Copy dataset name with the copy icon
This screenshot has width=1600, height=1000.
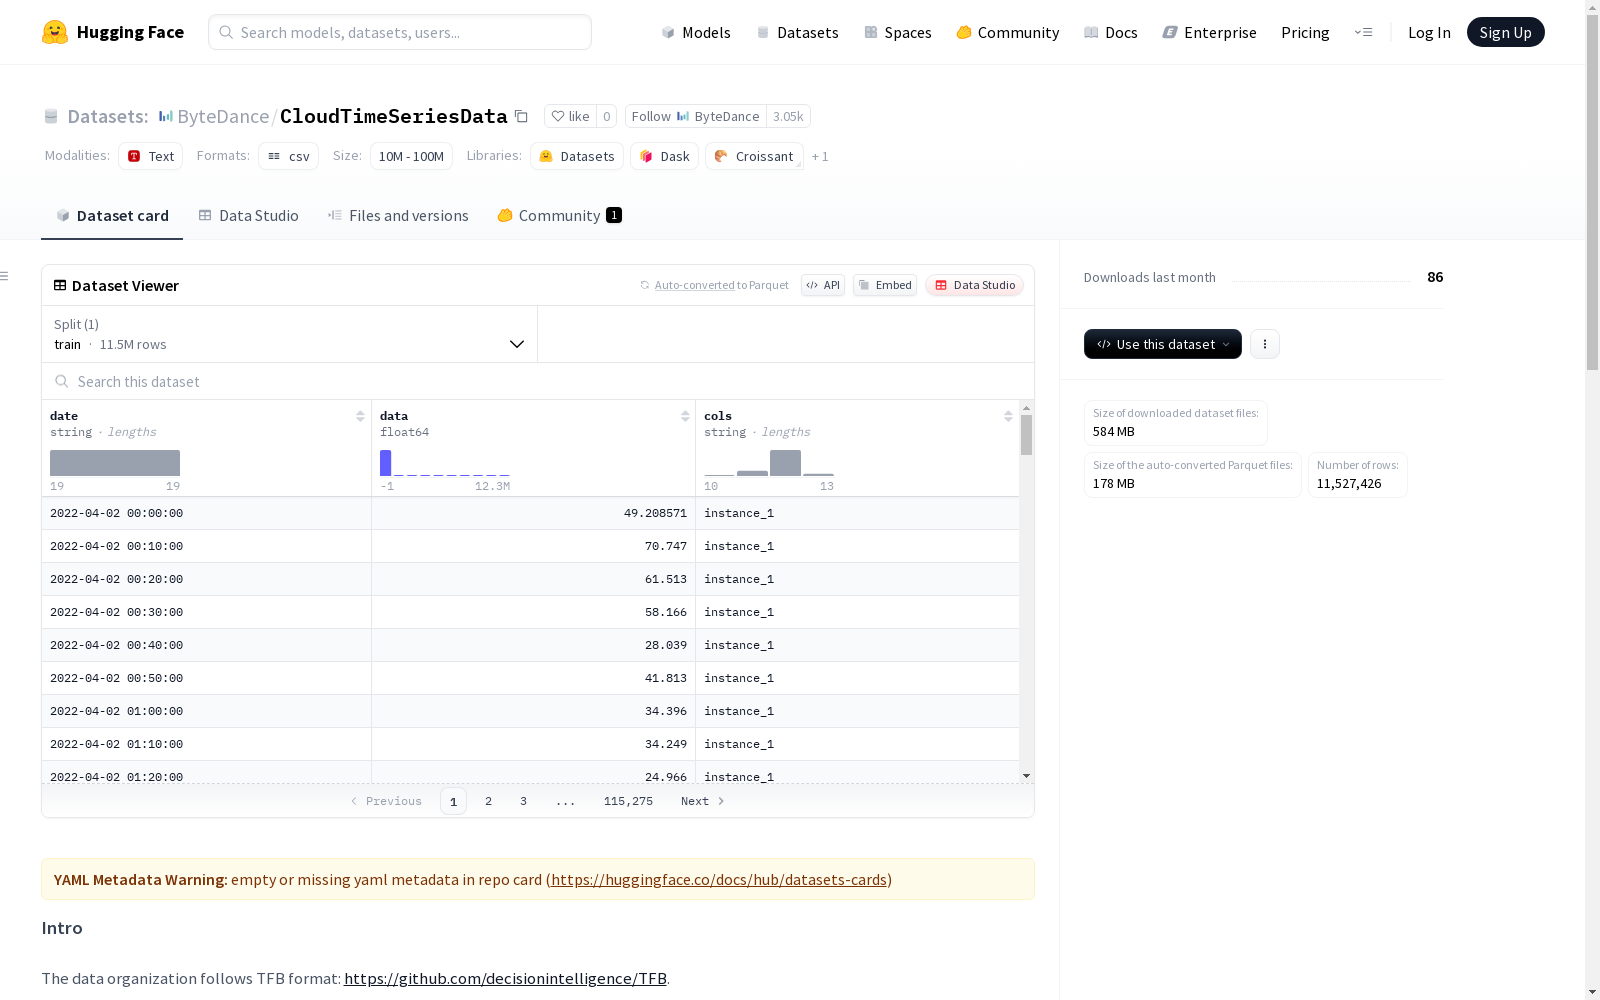[521, 116]
